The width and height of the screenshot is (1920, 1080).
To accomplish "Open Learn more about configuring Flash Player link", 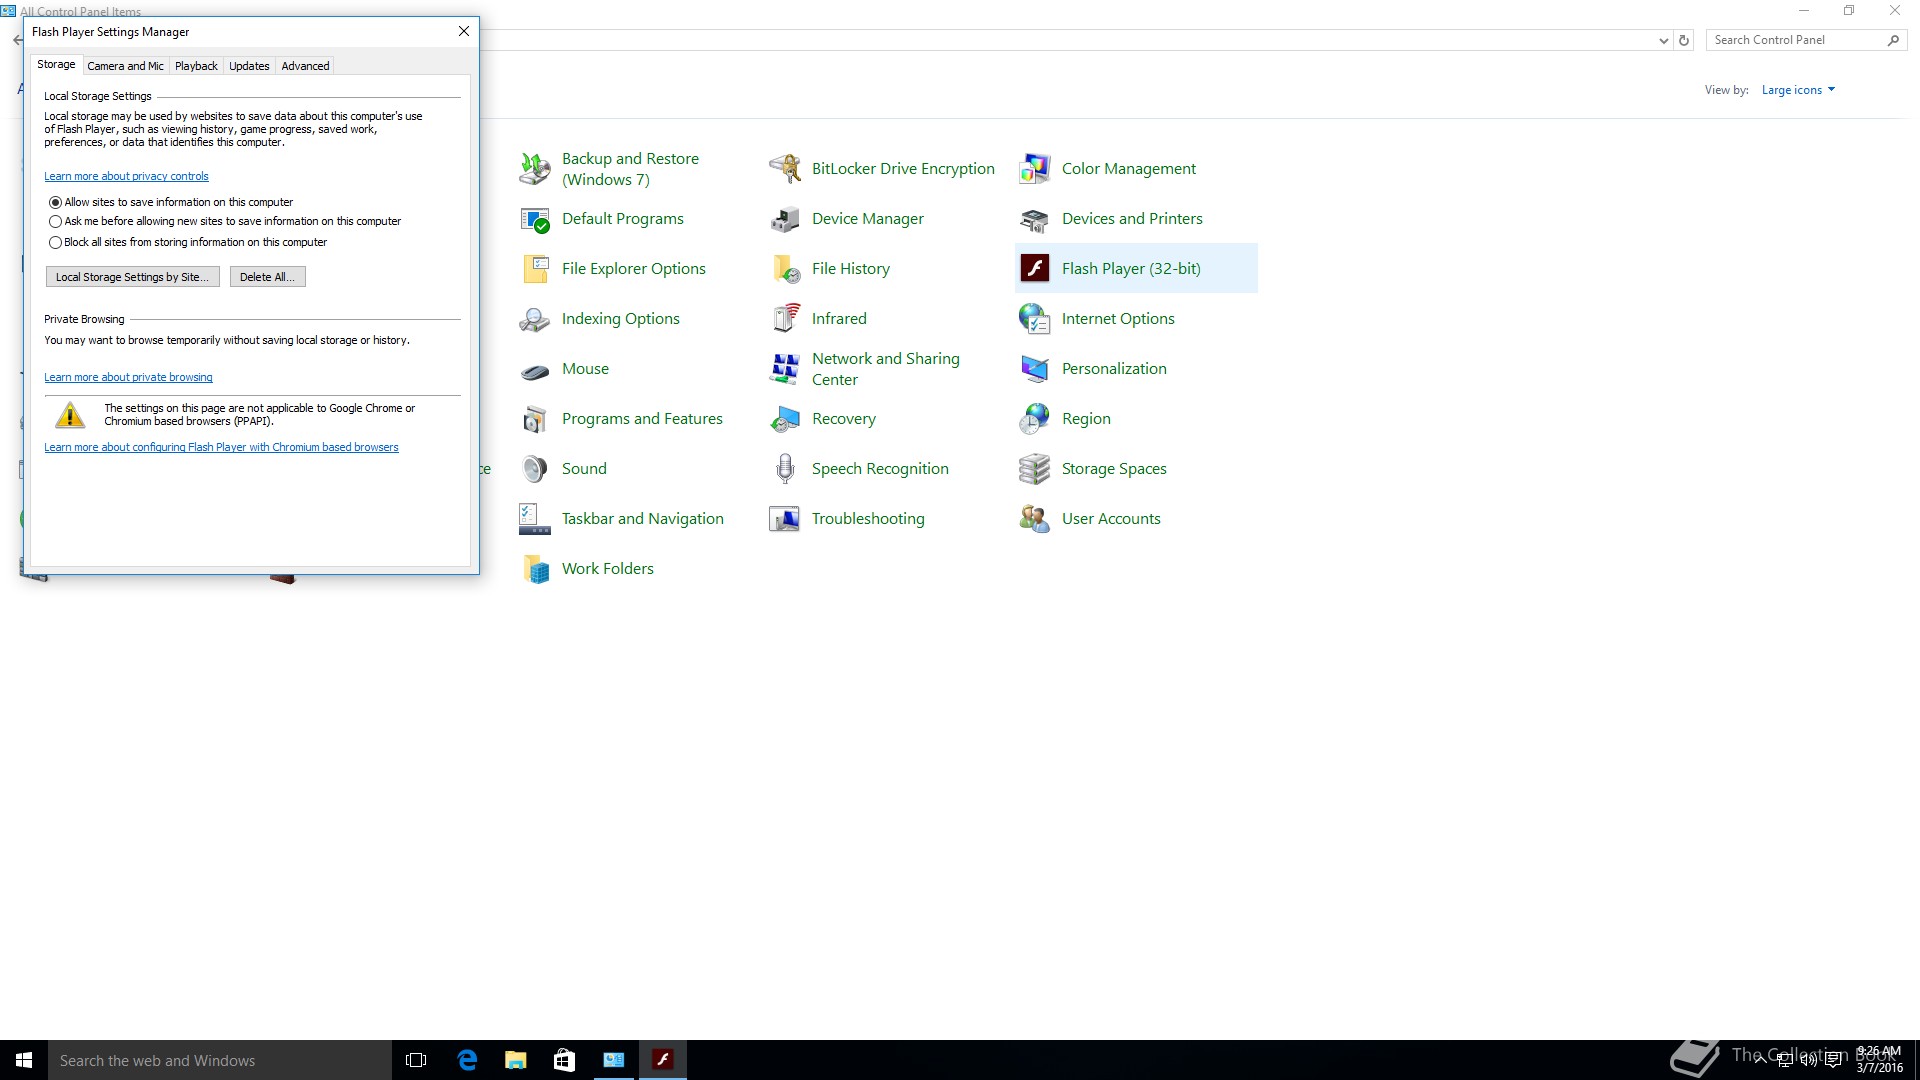I will 221,447.
